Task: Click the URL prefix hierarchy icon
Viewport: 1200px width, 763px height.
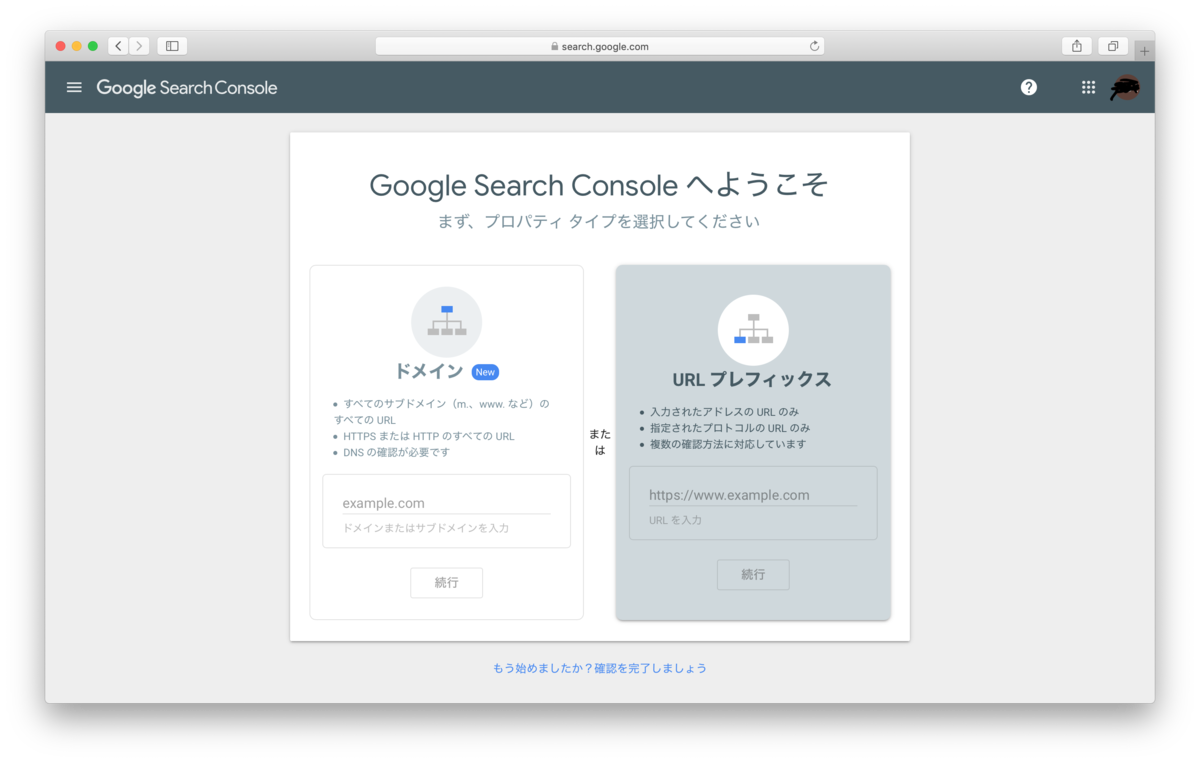Action: (753, 330)
